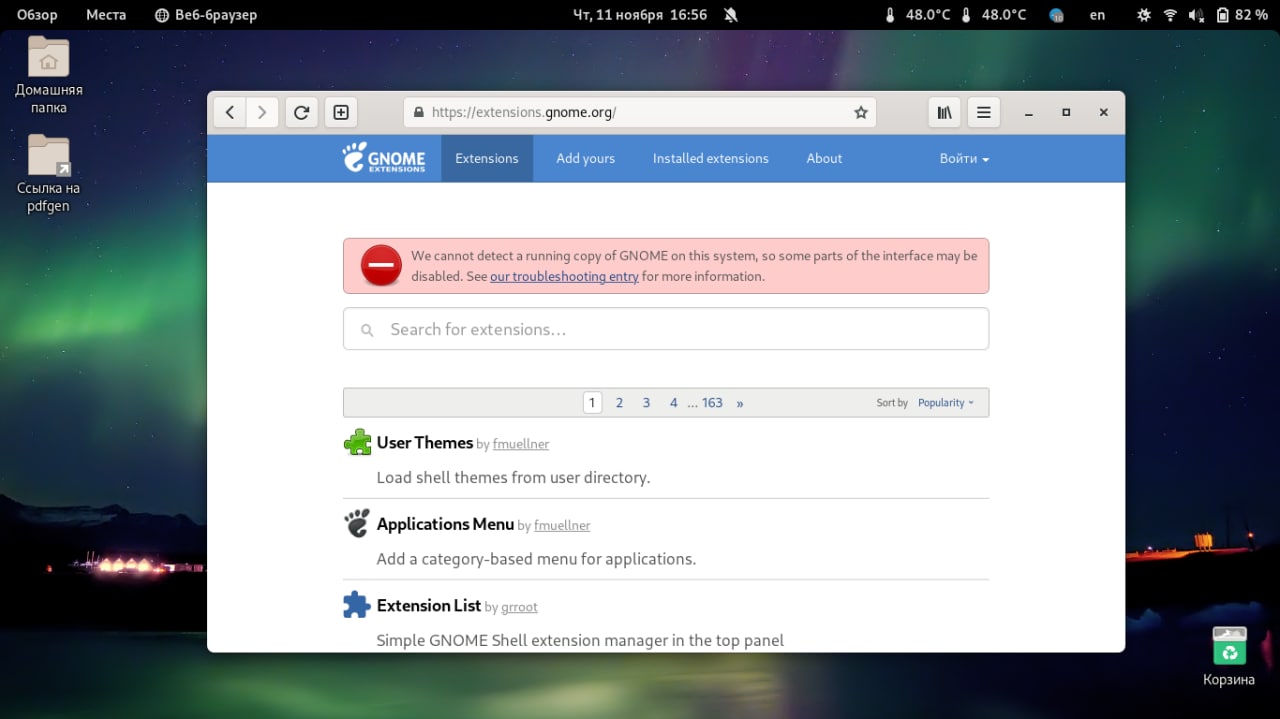
Task: Click the Load shell themes from user directory text
Action: [x=513, y=478]
